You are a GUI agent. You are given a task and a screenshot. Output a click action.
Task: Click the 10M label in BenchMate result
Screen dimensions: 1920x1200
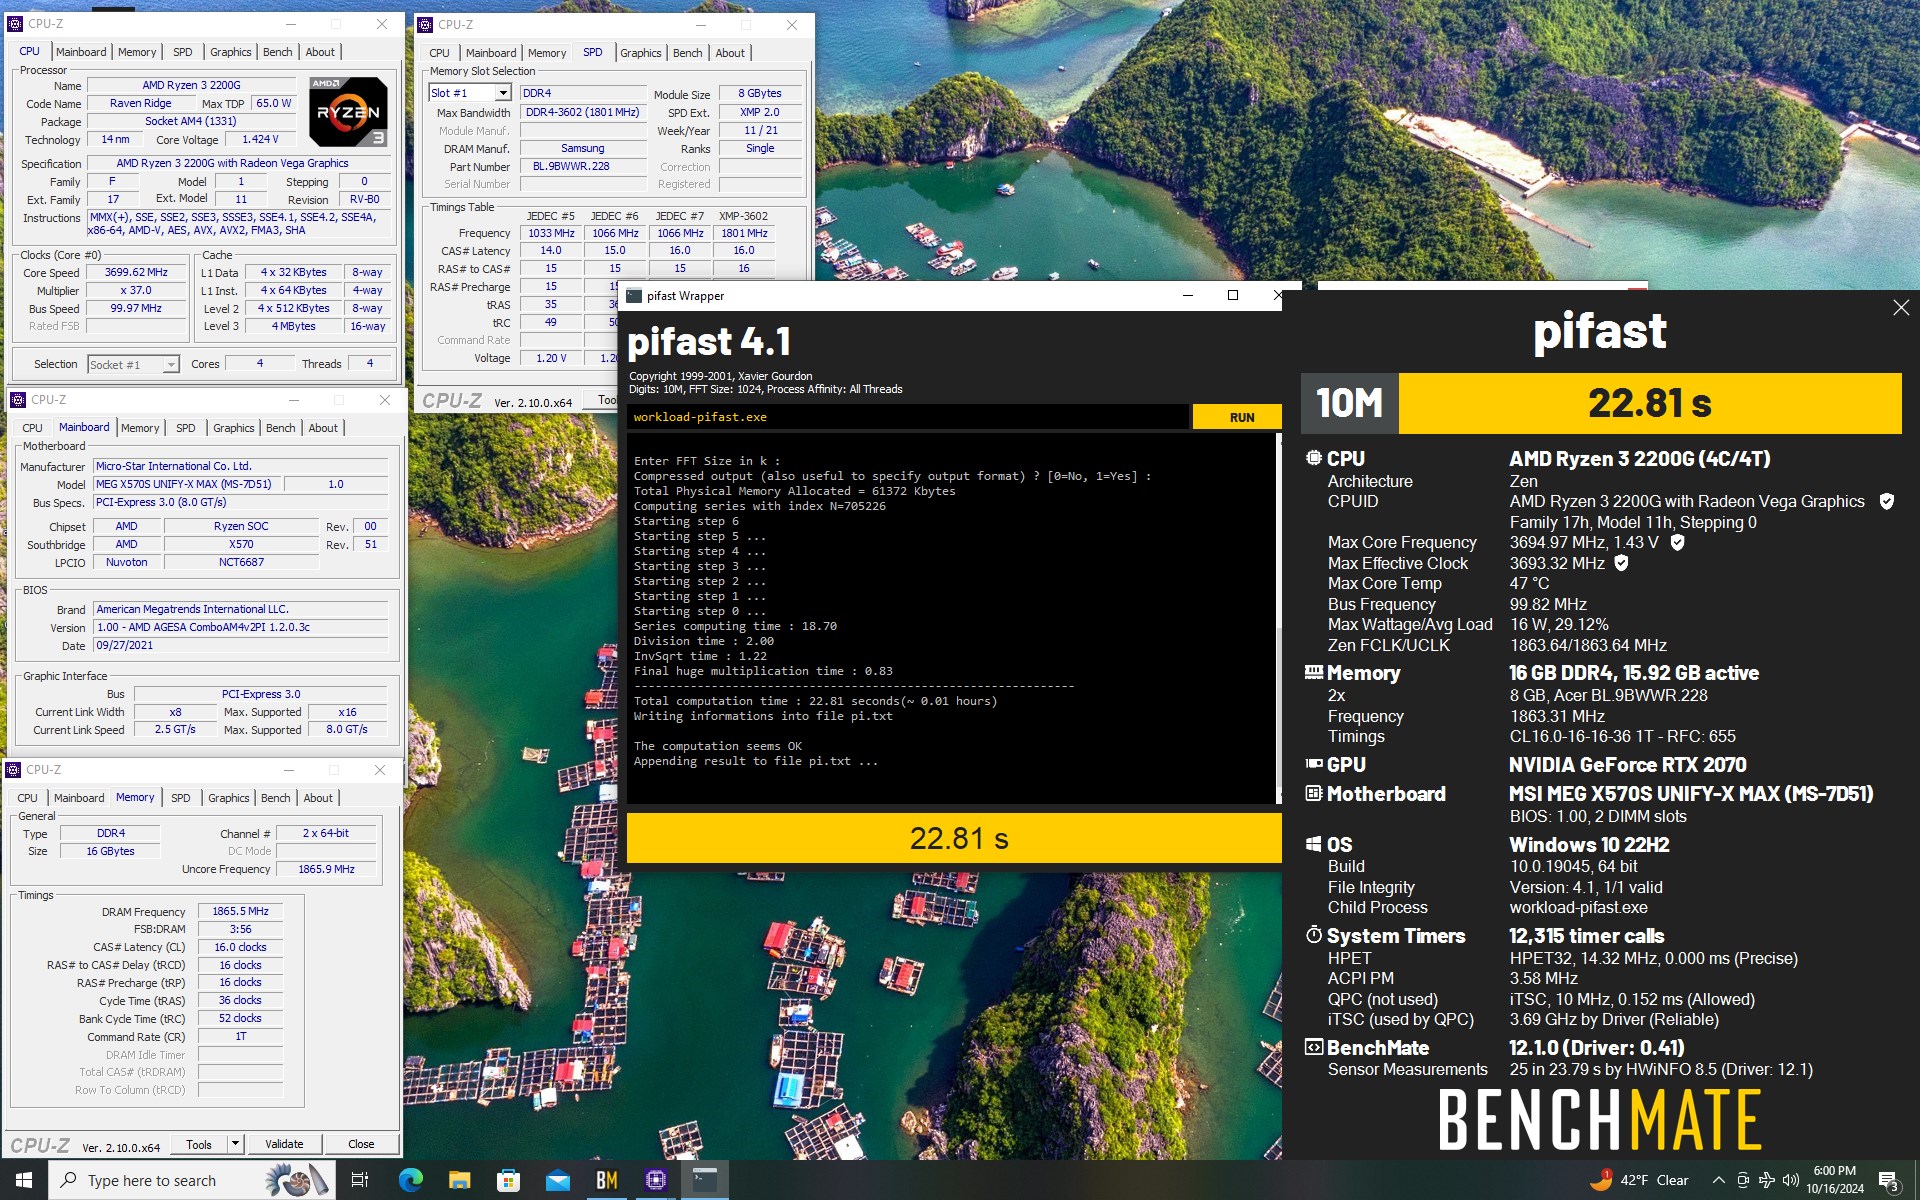[1349, 403]
